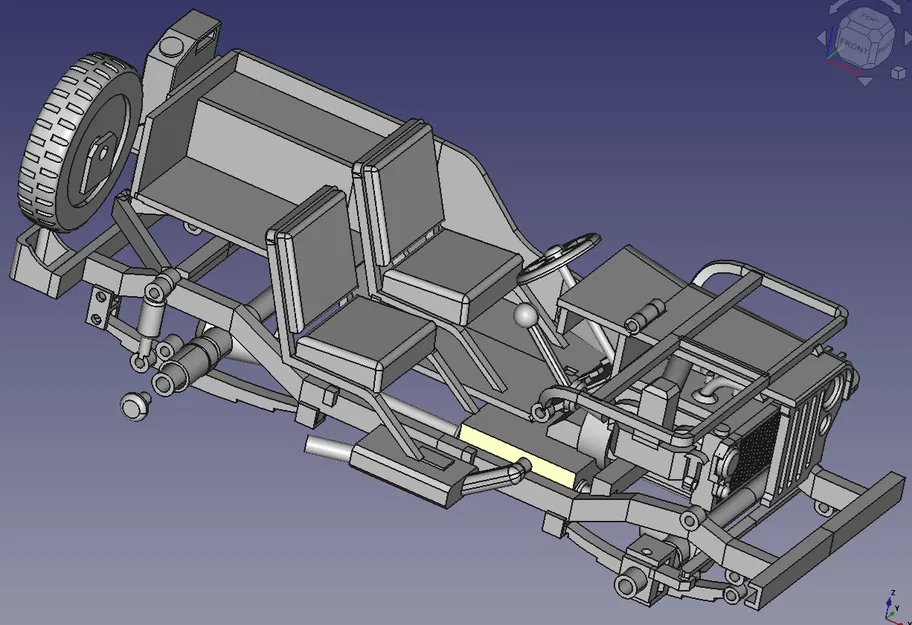The width and height of the screenshot is (912, 625).
Task: Rotate view left with the cube's left arrow
Action: coord(822,38)
